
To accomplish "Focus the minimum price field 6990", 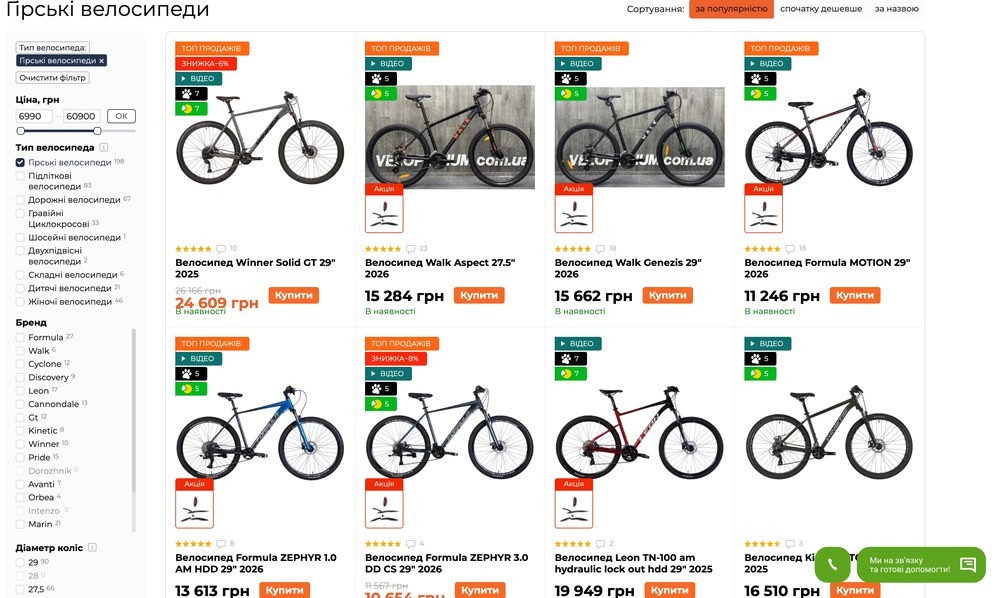I will 35,116.
